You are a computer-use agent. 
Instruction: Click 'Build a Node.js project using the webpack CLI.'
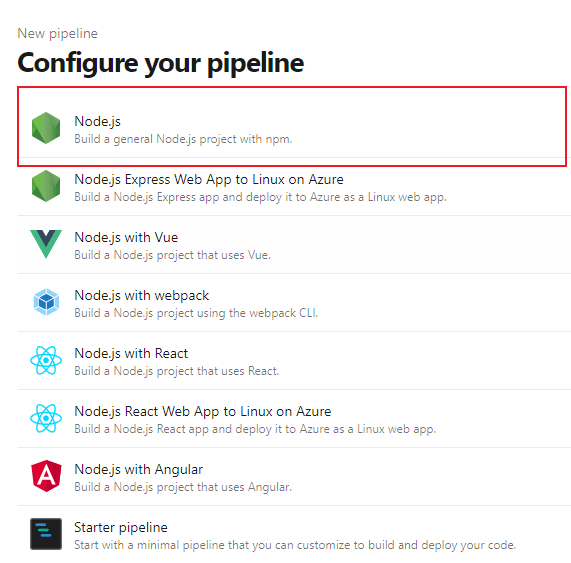point(196,313)
